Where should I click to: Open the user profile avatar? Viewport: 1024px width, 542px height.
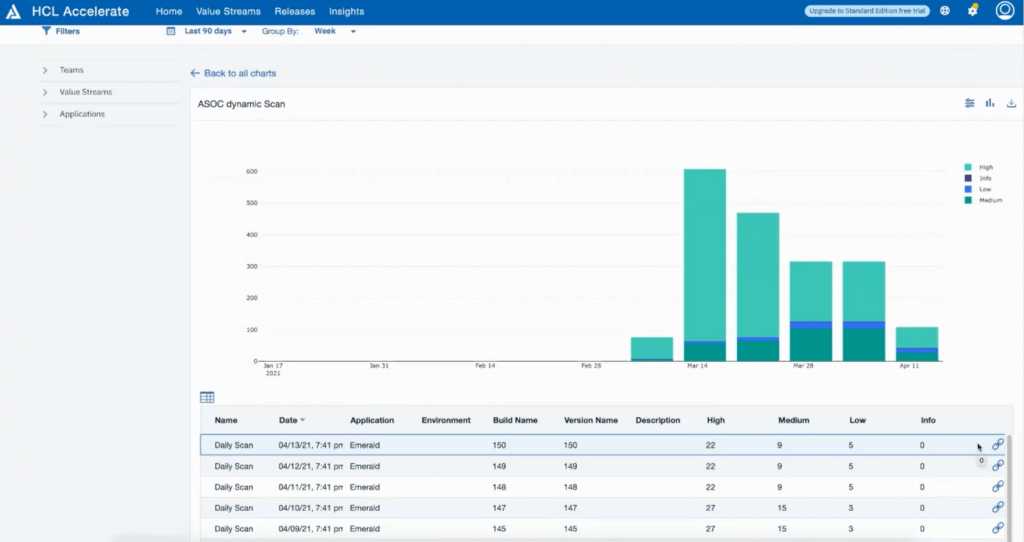pyautogui.click(x=1004, y=11)
